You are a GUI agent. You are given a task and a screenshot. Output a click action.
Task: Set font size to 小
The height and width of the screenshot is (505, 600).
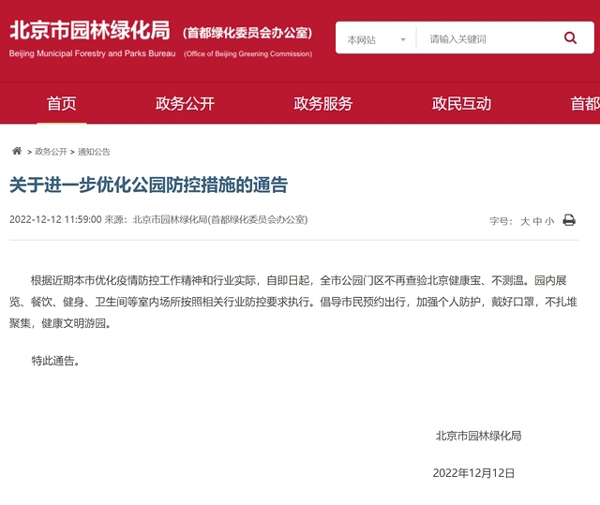point(549,221)
